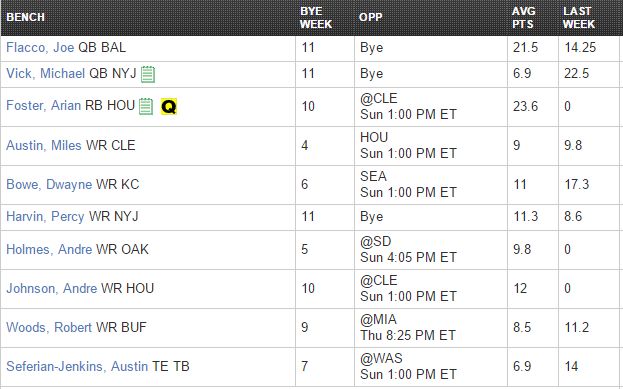Click the Percy Harvin player link
623x389 pixels.
point(45,217)
